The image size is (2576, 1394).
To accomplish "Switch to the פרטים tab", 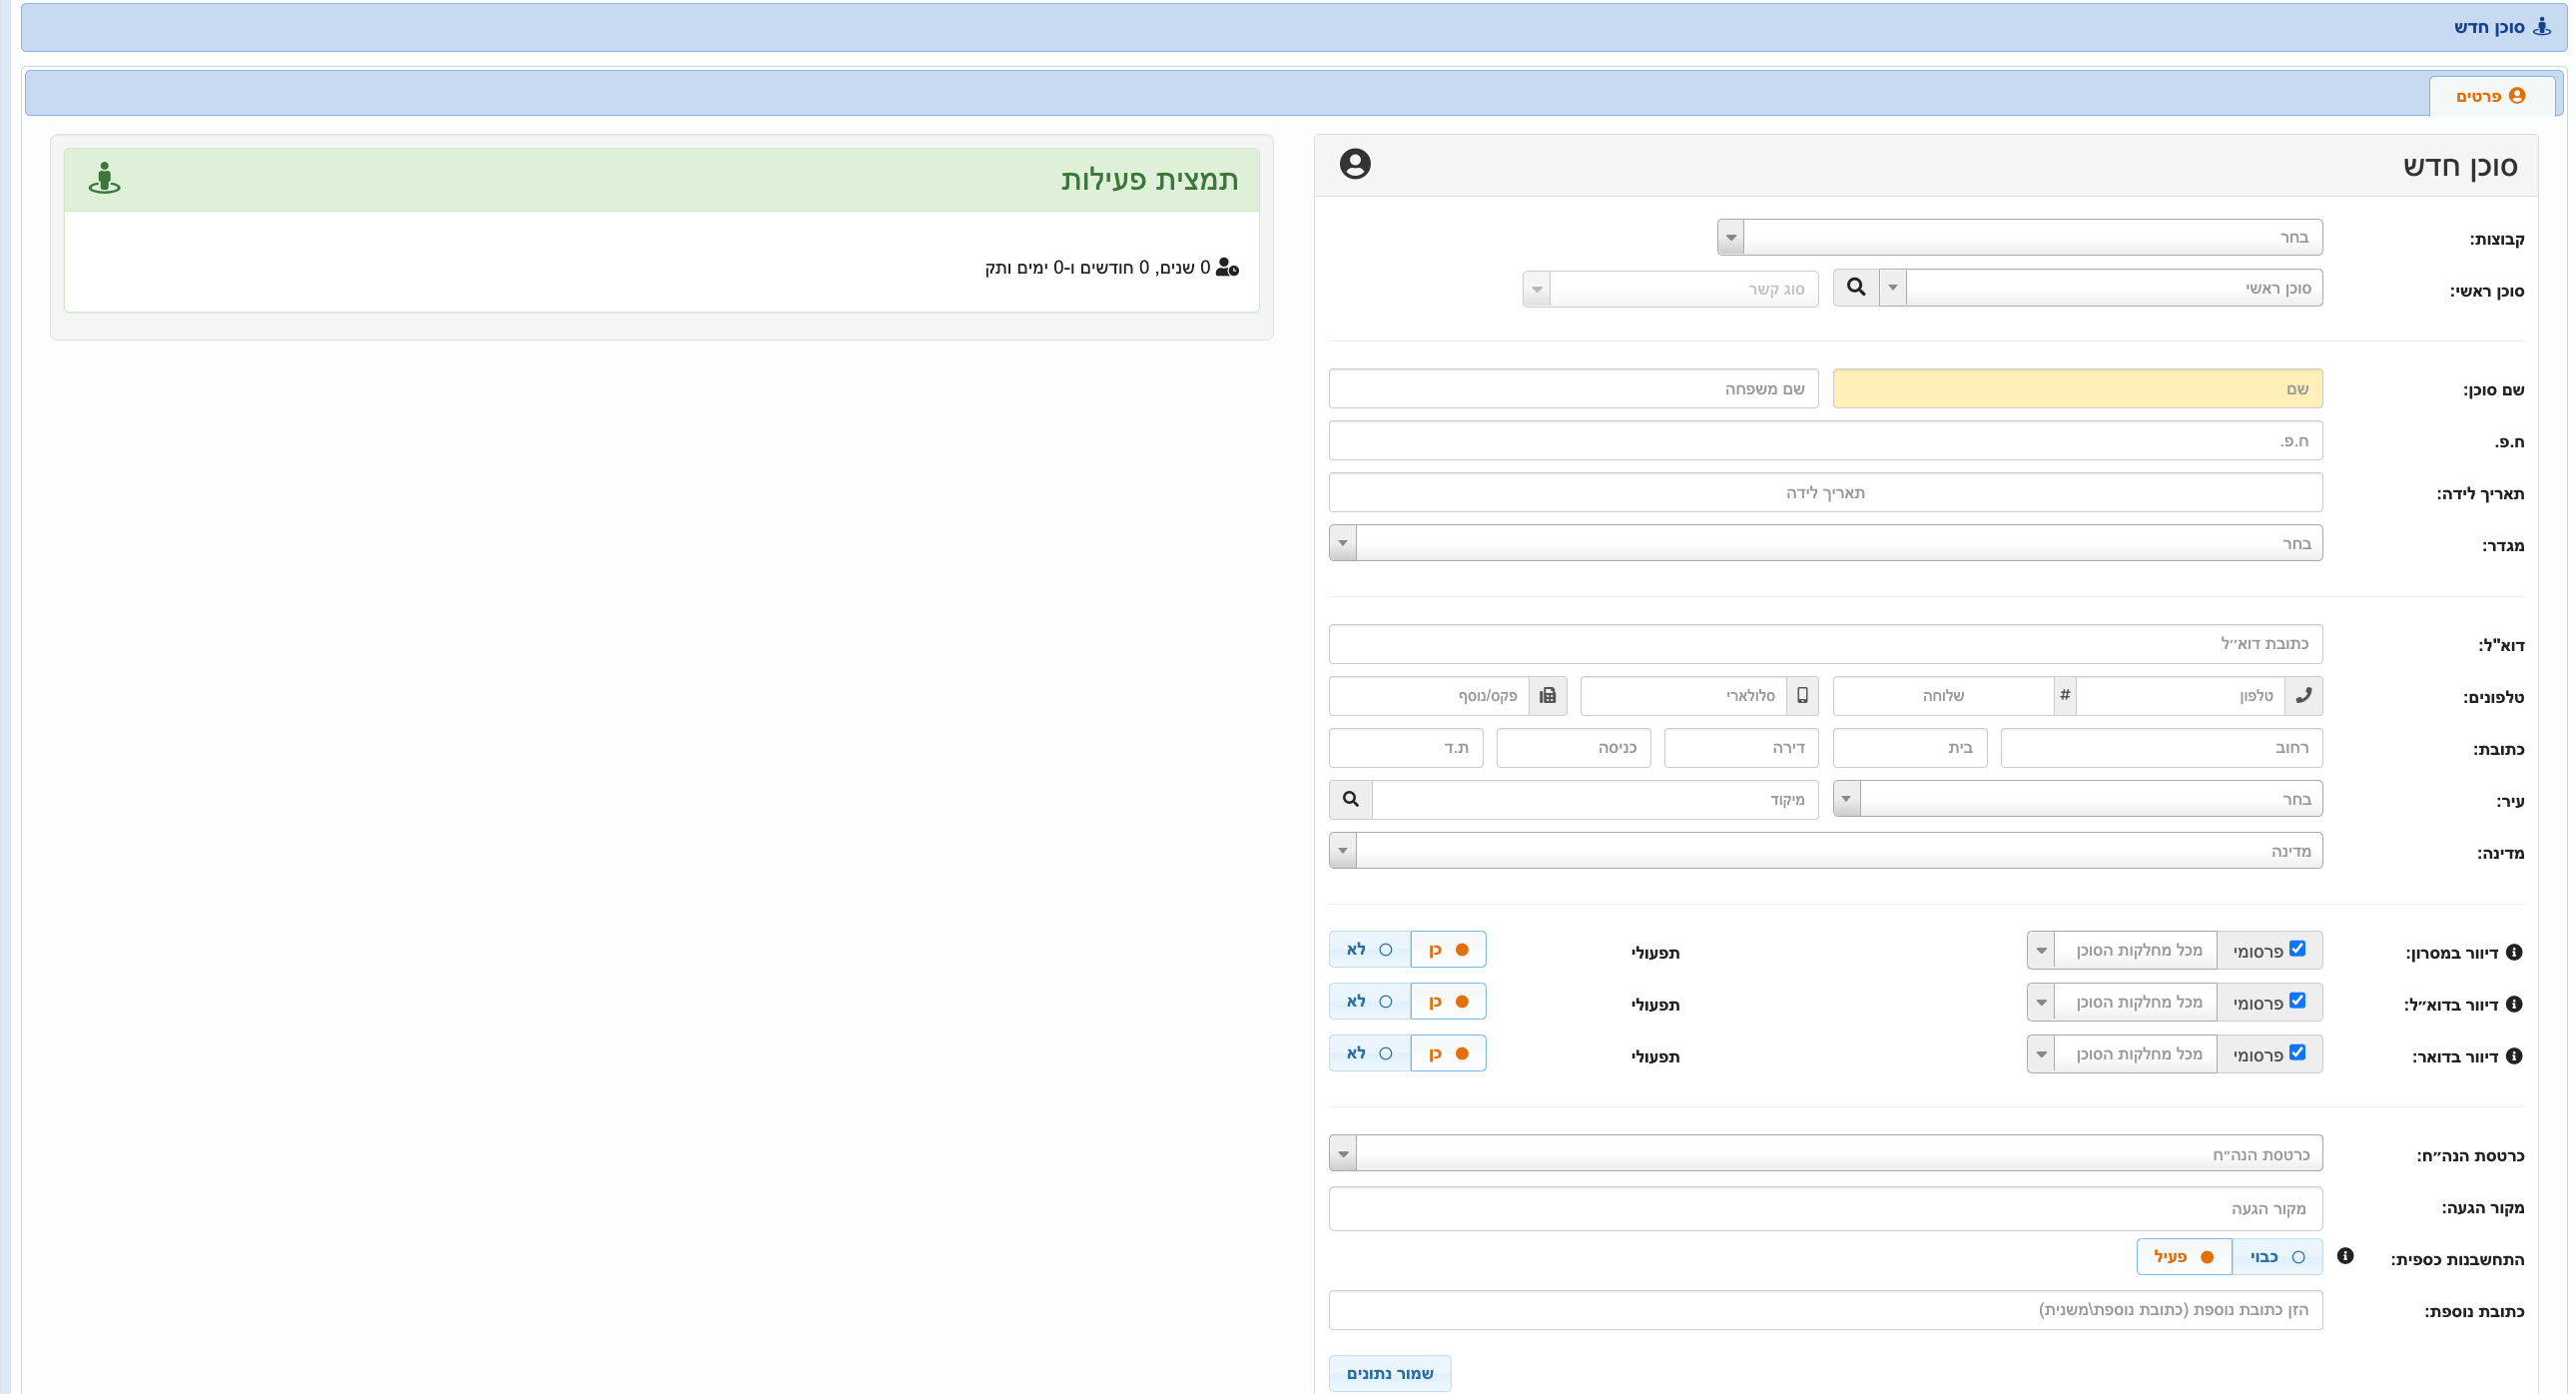I will point(2491,96).
